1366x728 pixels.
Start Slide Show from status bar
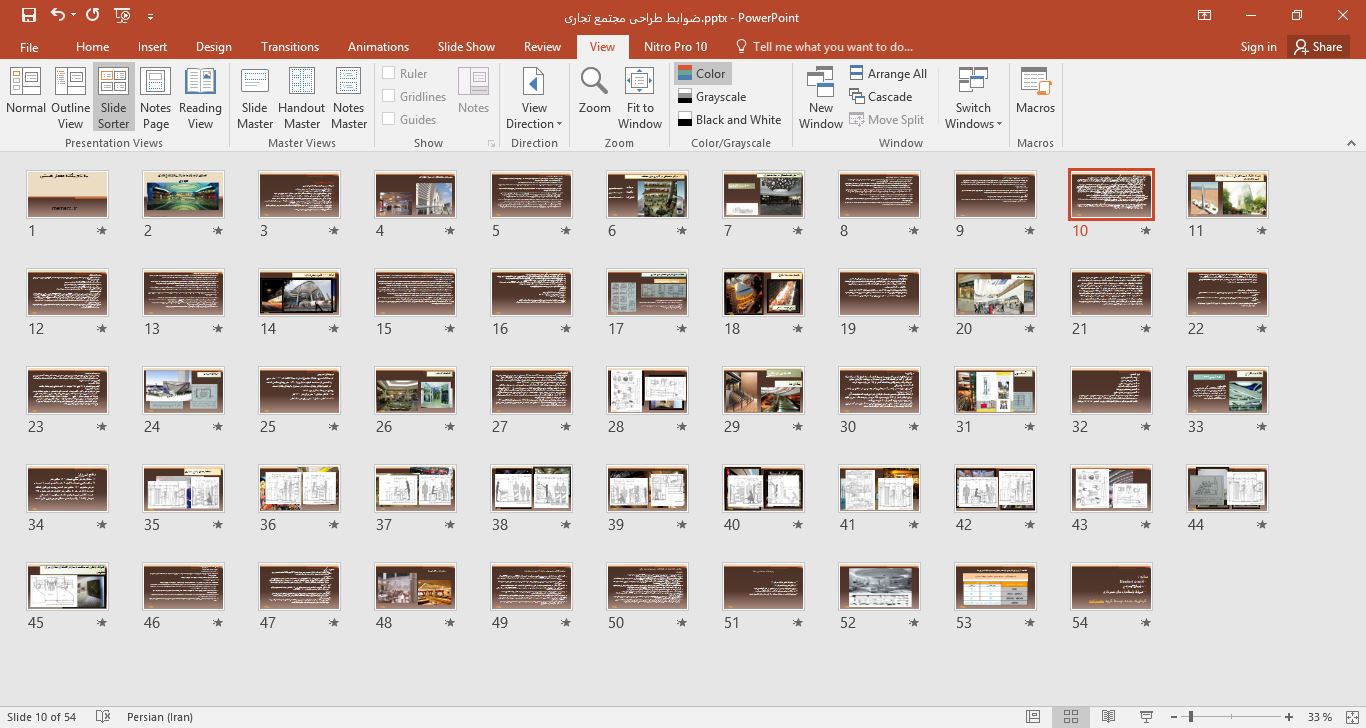pos(1146,716)
